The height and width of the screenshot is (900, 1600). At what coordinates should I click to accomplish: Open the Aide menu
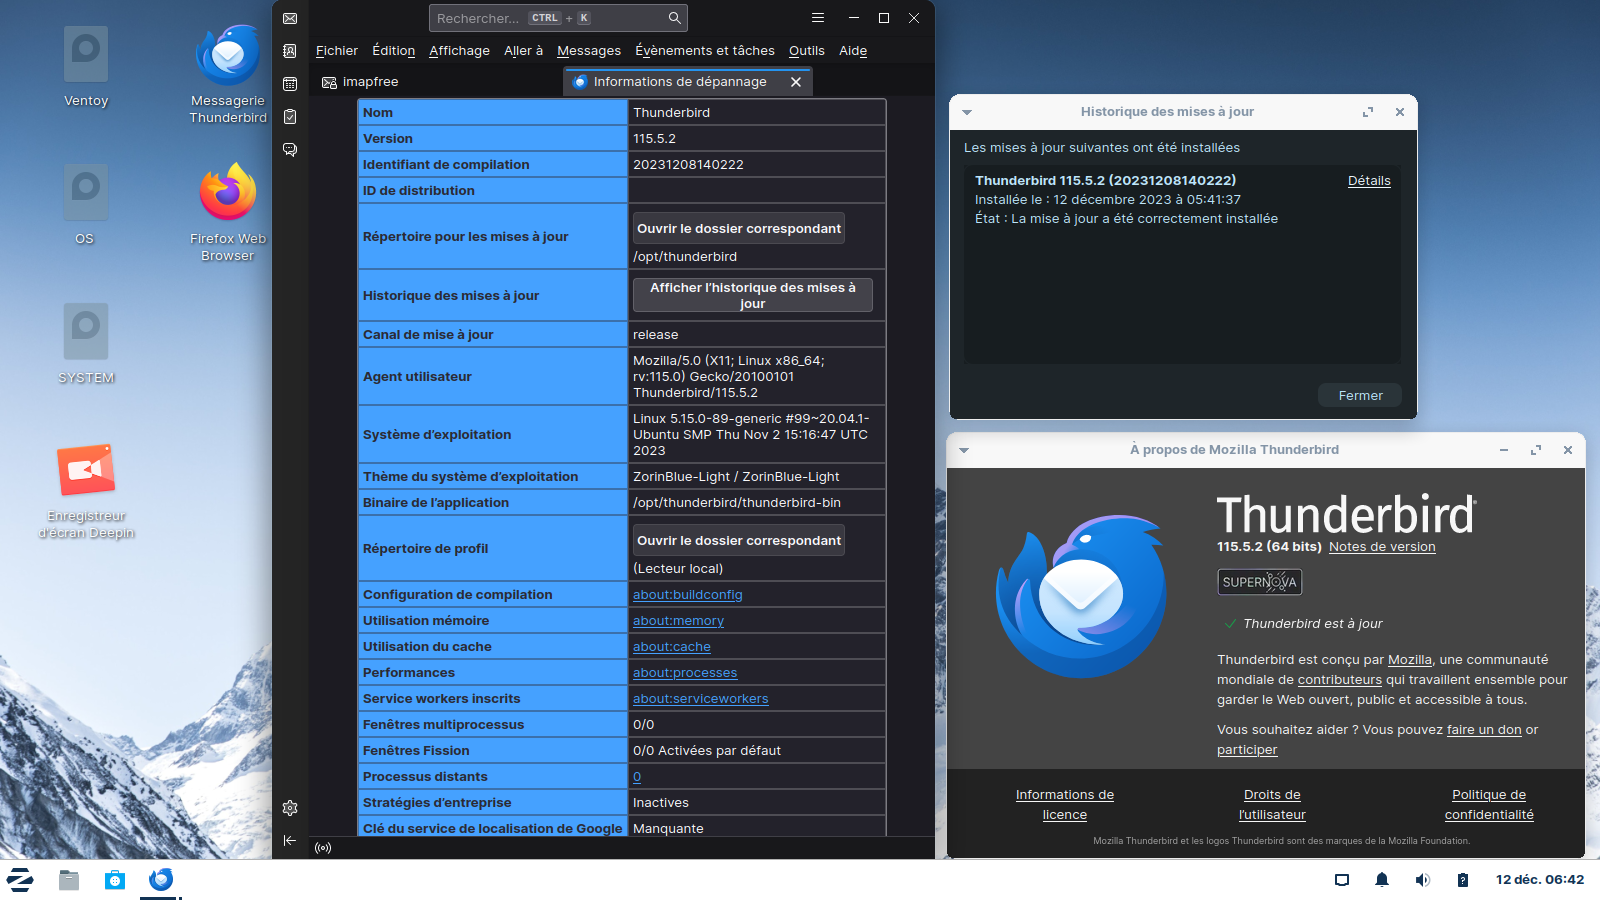tap(853, 51)
